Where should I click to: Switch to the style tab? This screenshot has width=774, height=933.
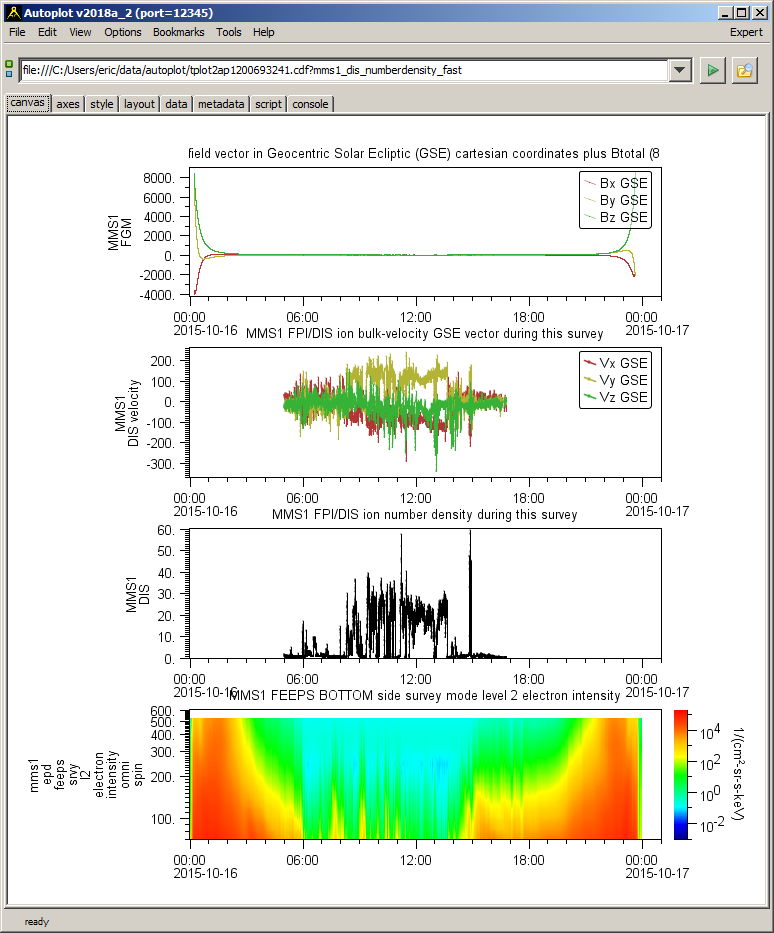(x=102, y=104)
